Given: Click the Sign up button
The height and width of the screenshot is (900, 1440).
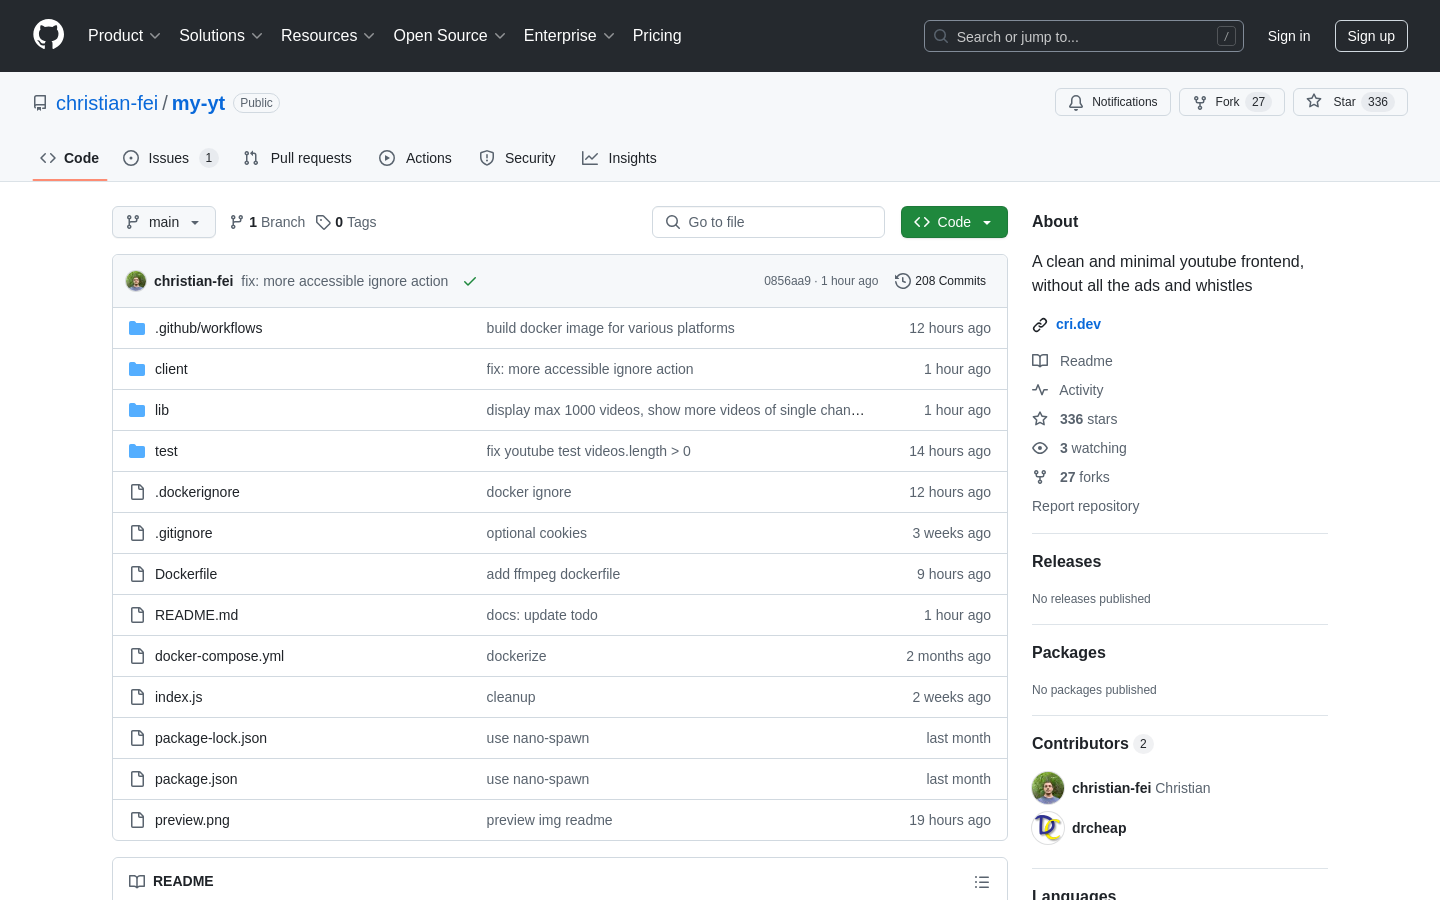Looking at the screenshot, I should (x=1371, y=36).
